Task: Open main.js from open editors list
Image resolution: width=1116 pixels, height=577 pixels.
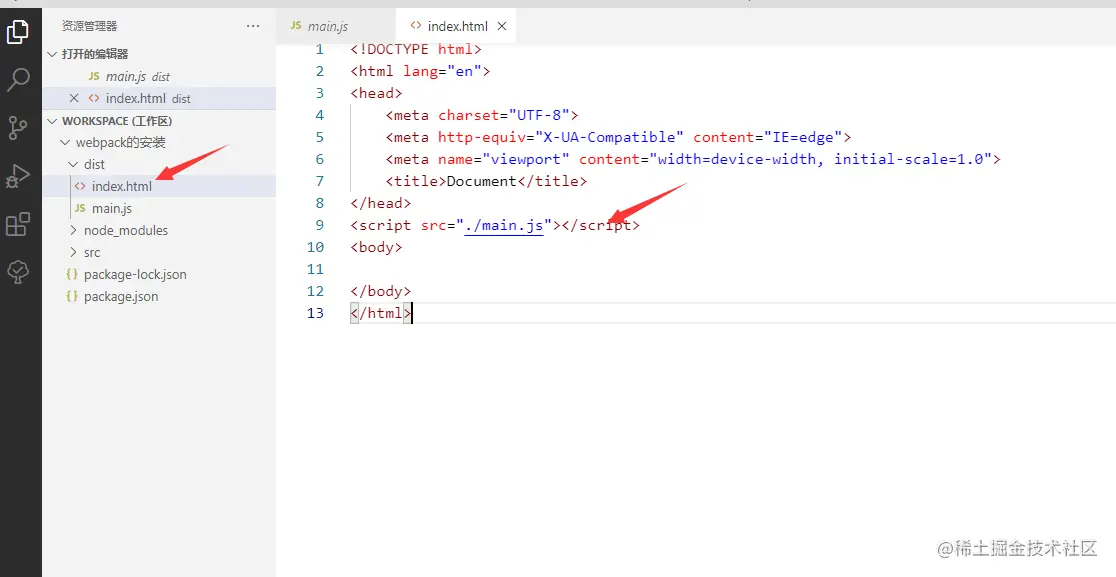Action: 159,76
